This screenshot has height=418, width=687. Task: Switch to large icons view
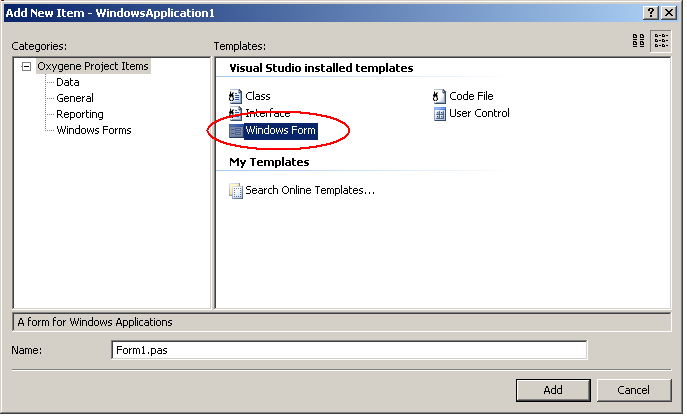coord(639,41)
